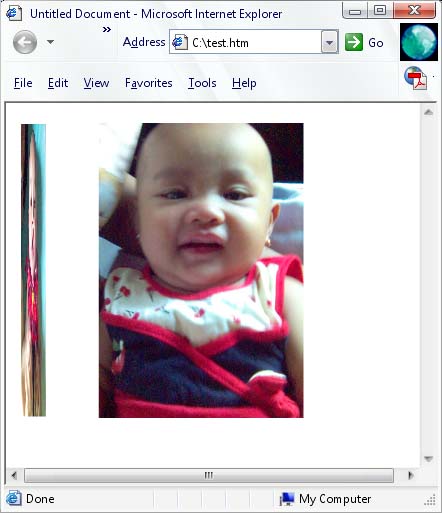Open the File menu
Screen dimensions: 442x513
(x=23, y=83)
